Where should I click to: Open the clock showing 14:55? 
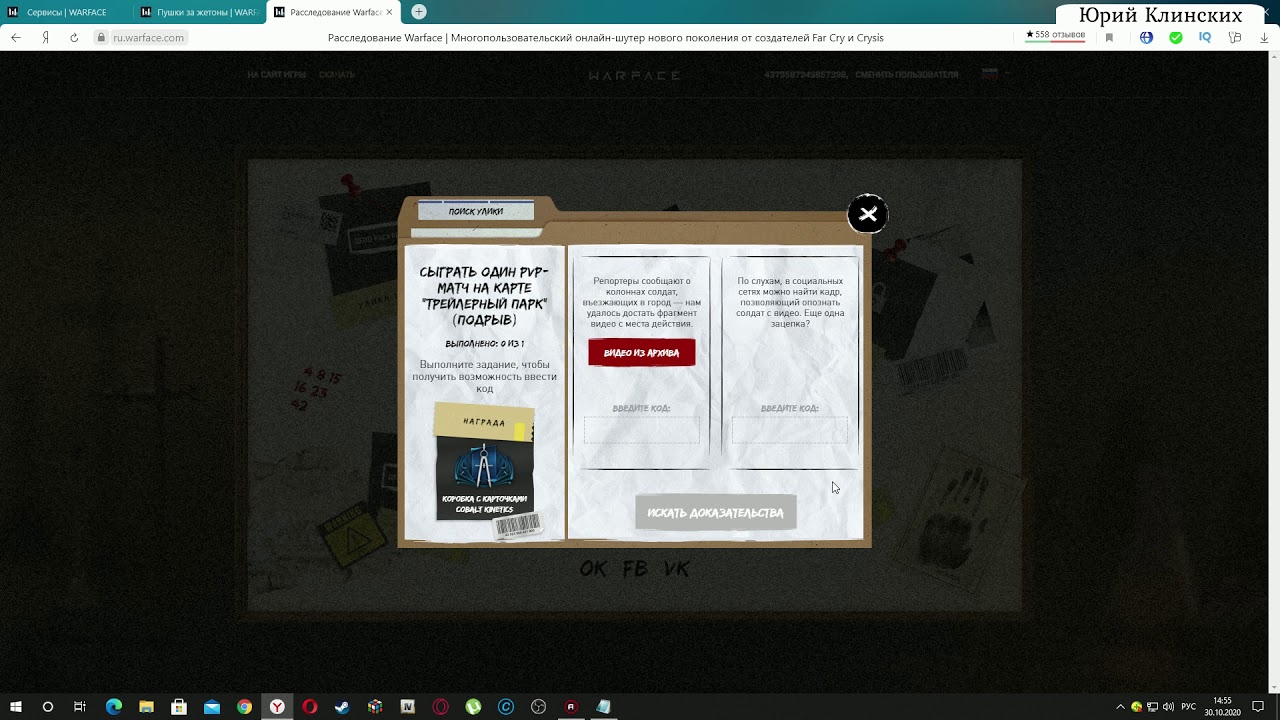pos(1222,707)
